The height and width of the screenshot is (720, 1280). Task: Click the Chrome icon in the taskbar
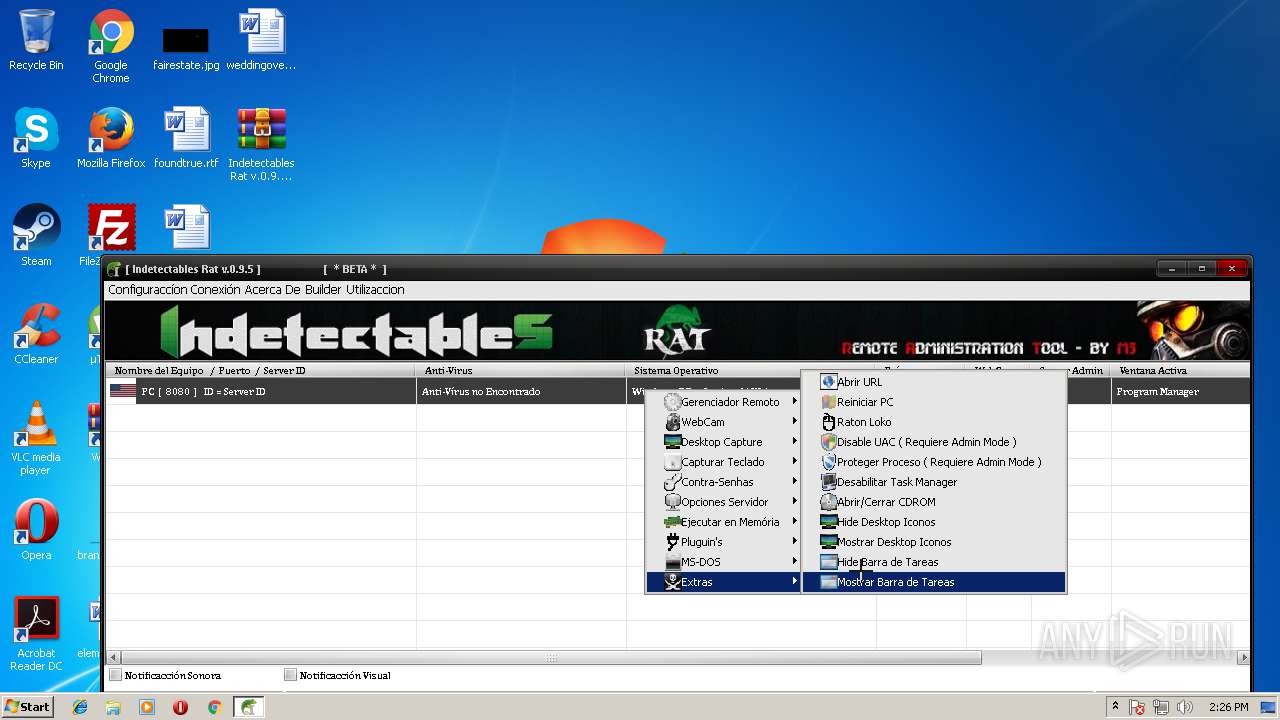tap(213, 707)
